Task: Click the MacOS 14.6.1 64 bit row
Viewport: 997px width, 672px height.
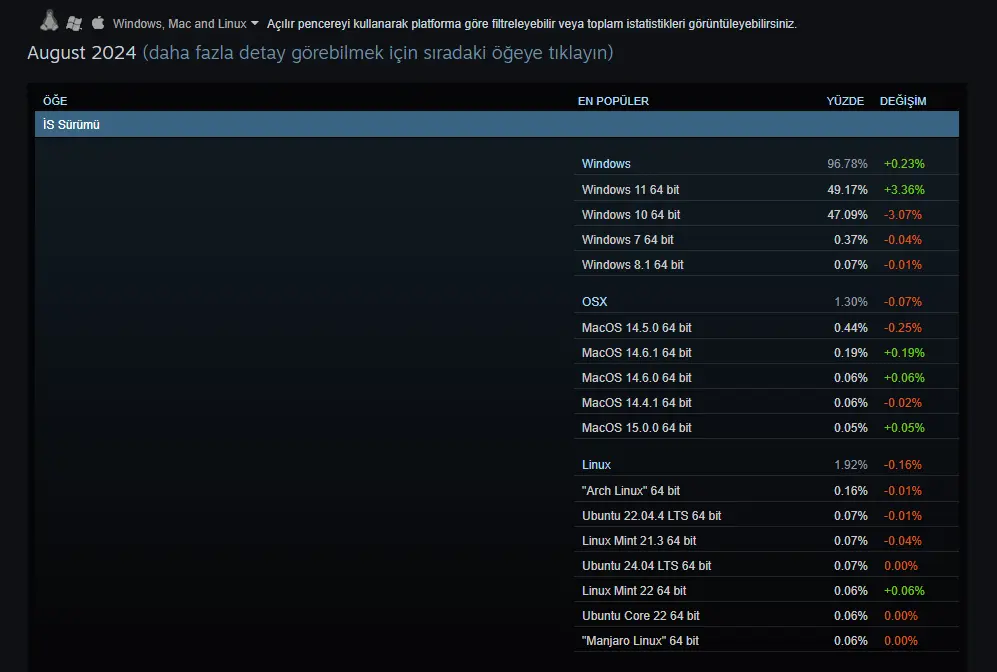Action: 766,352
